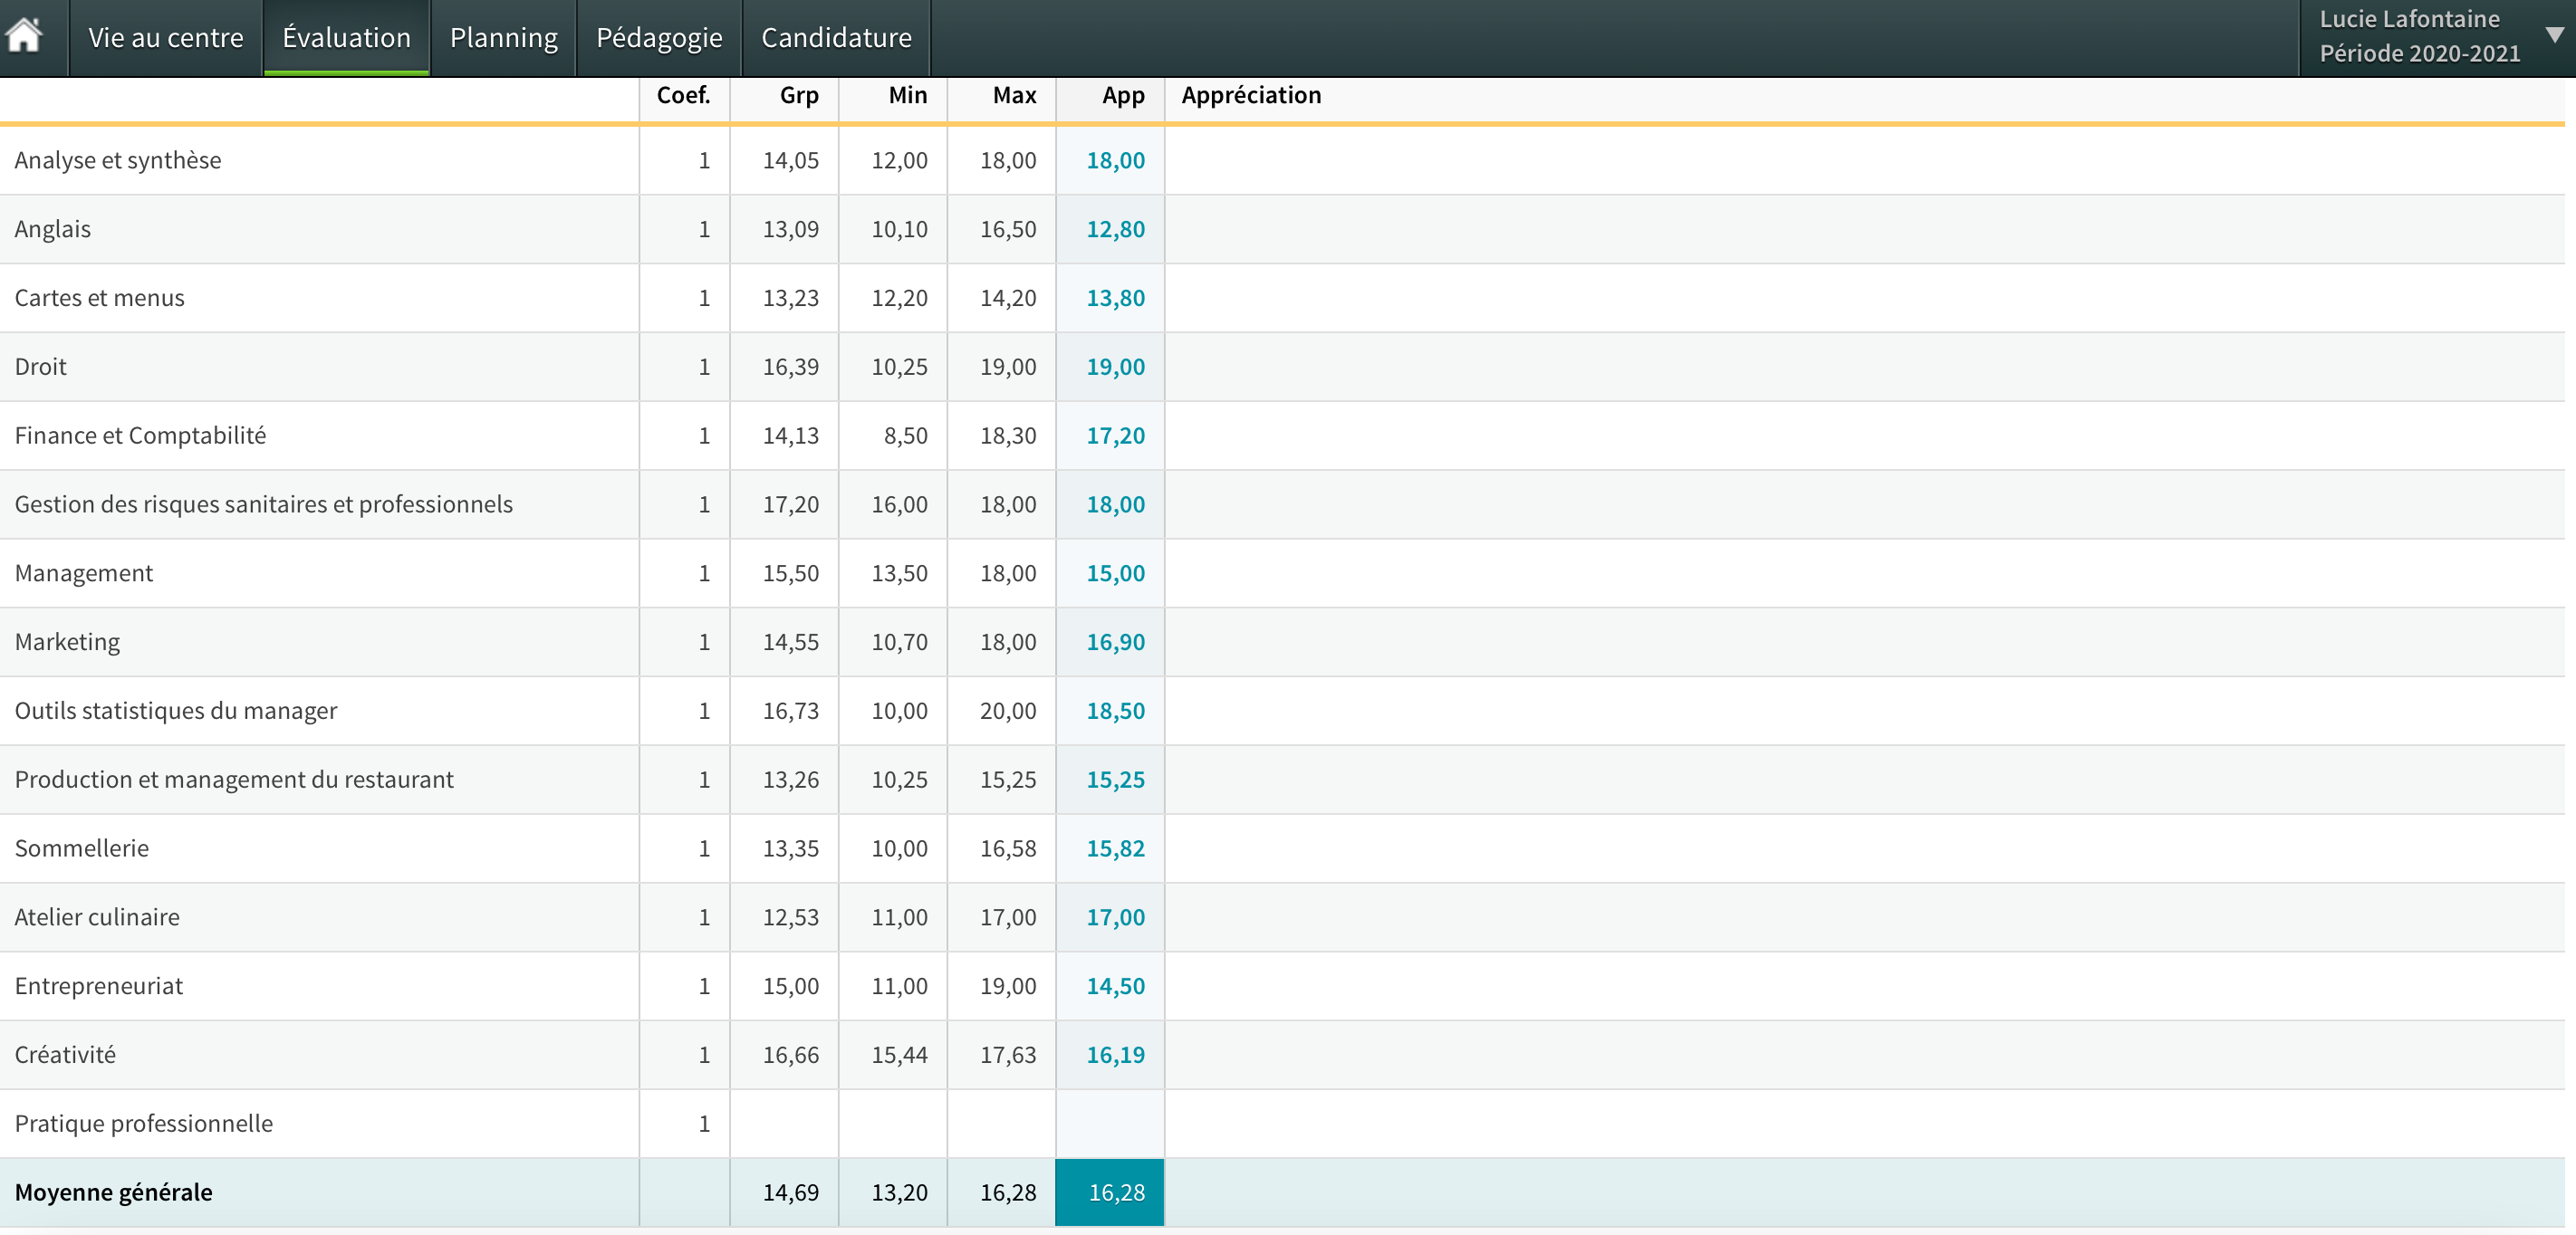Image resolution: width=2576 pixels, height=1235 pixels.
Task: Open the Finance et Comptabilité grade 17,20
Action: (1114, 436)
